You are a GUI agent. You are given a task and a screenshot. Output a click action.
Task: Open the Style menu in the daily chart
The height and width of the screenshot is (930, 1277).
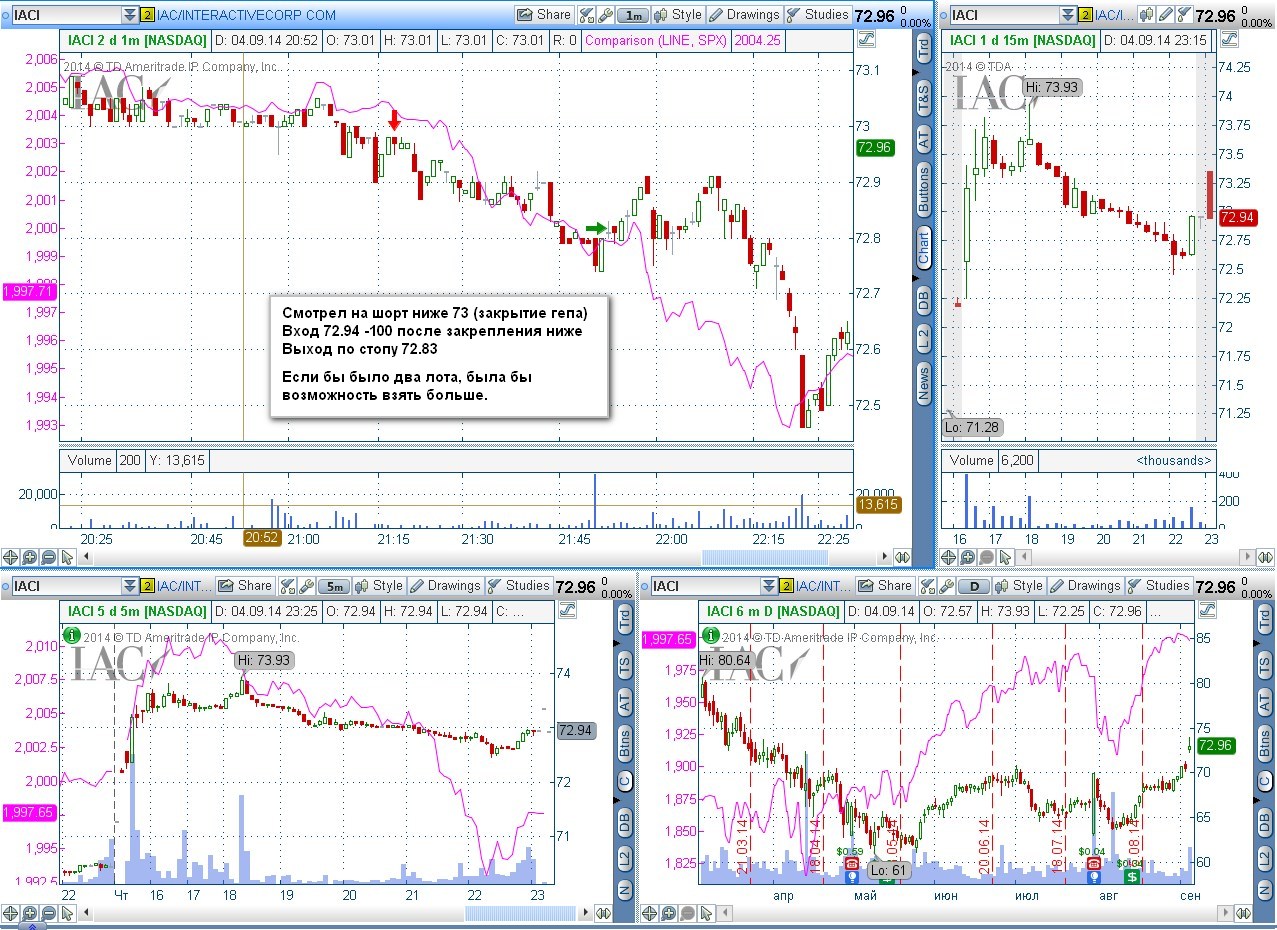pos(1019,586)
